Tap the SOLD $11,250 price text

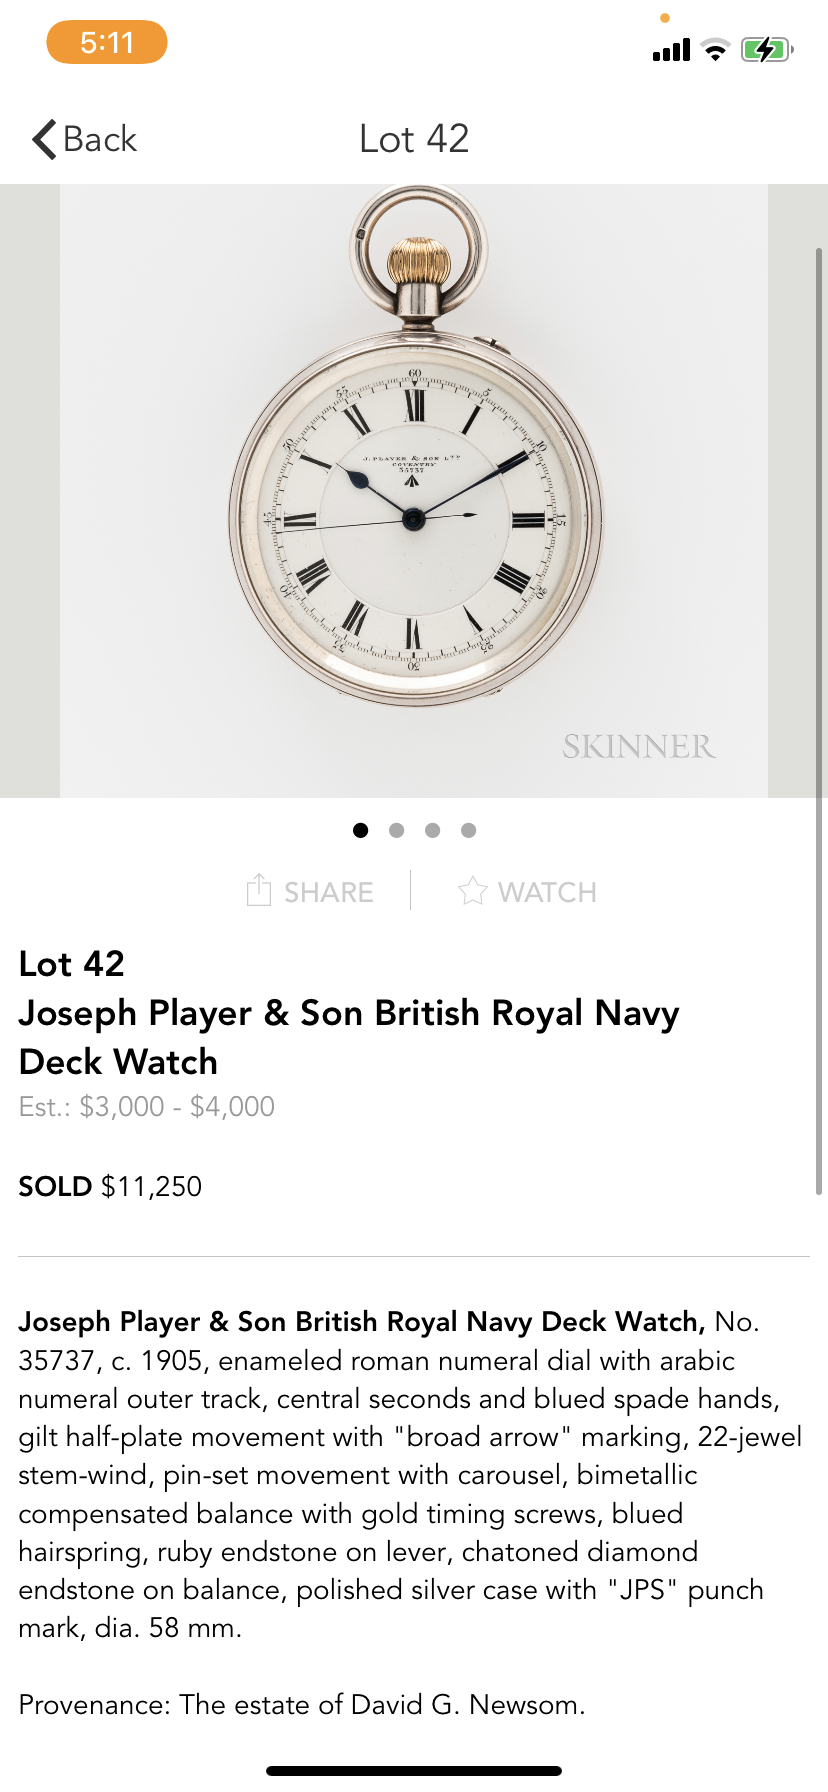pyautogui.click(x=111, y=1186)
